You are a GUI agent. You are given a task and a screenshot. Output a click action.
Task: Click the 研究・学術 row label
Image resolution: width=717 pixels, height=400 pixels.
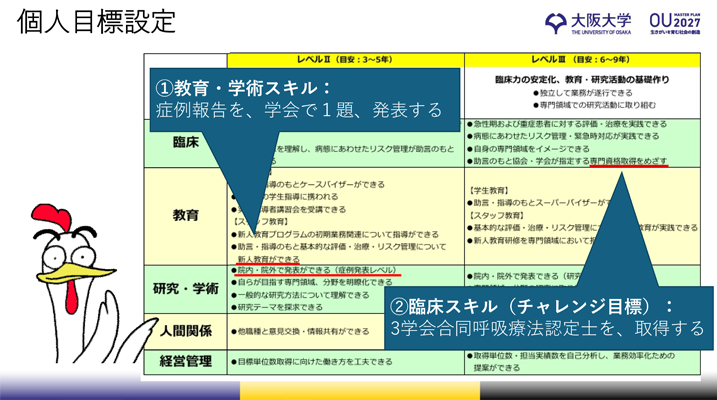pos(185,289)
